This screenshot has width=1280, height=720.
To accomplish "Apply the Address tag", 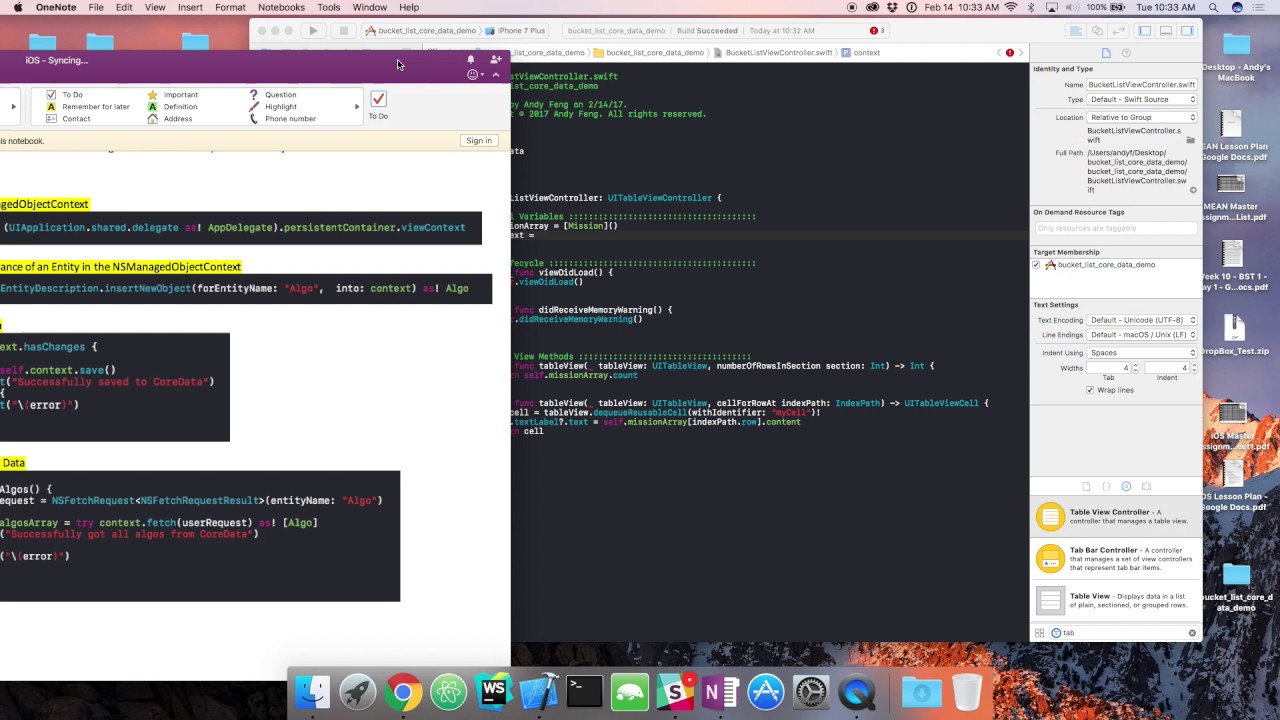I will click(x=170, y=119).
